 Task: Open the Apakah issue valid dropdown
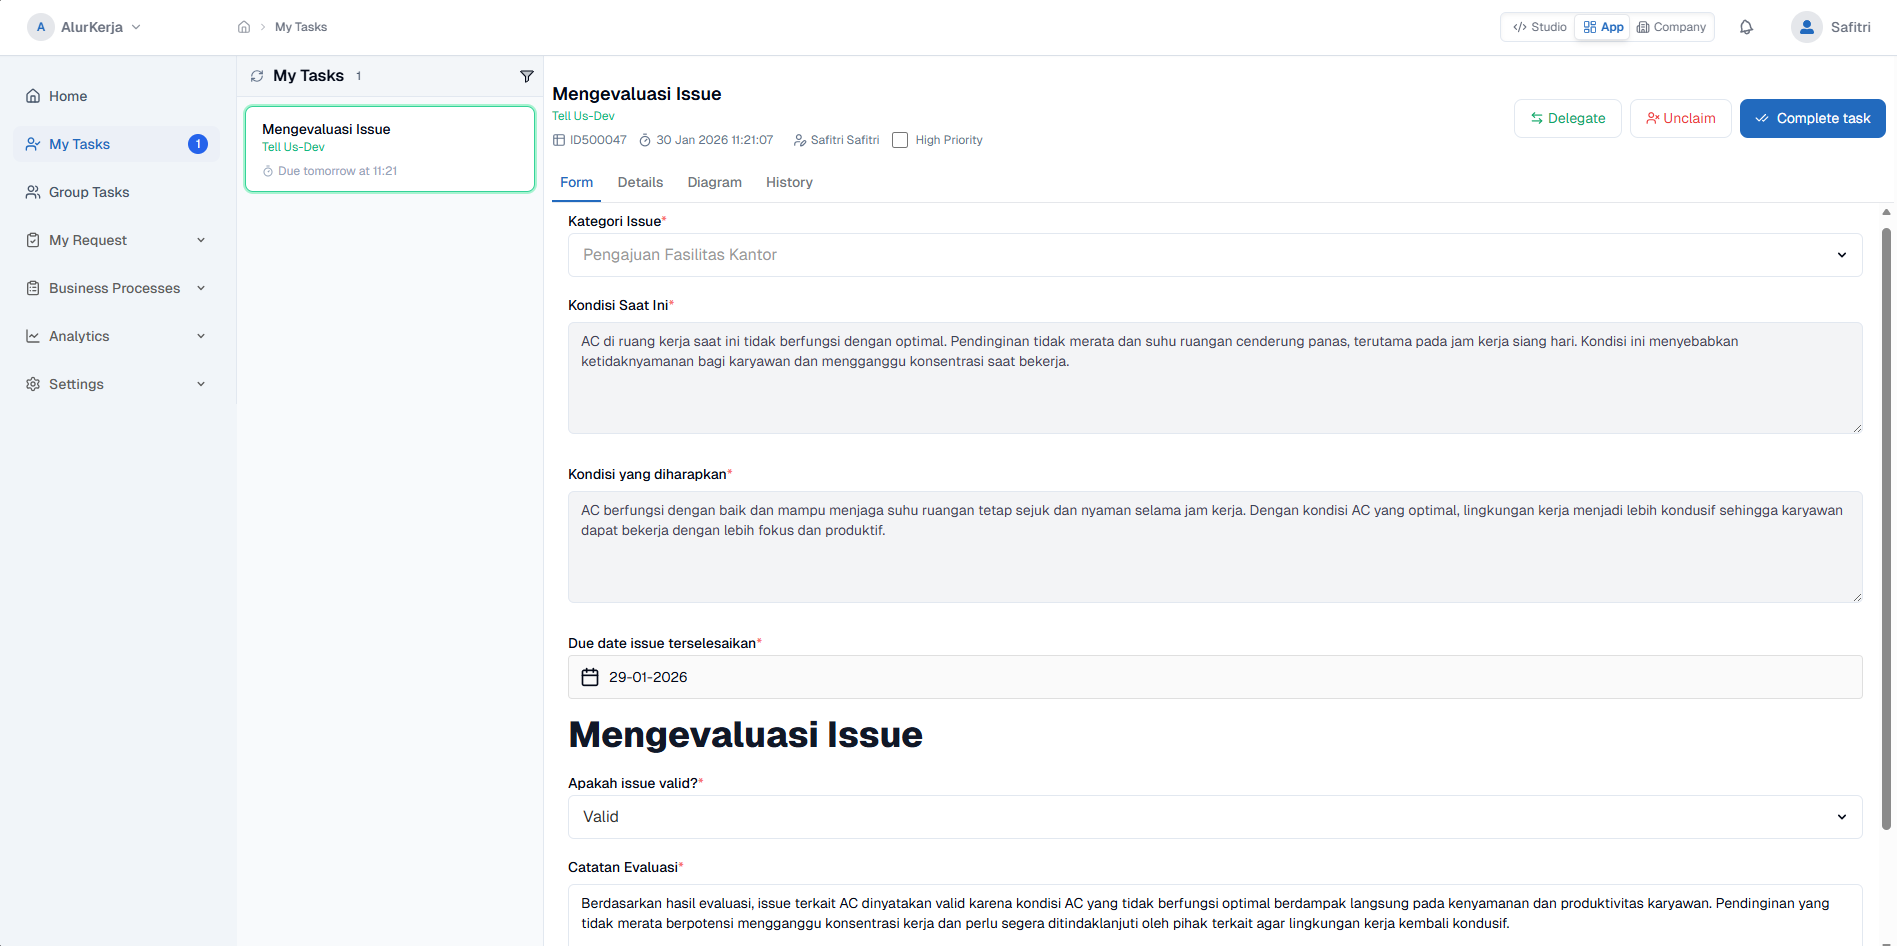click(1214, 817)
